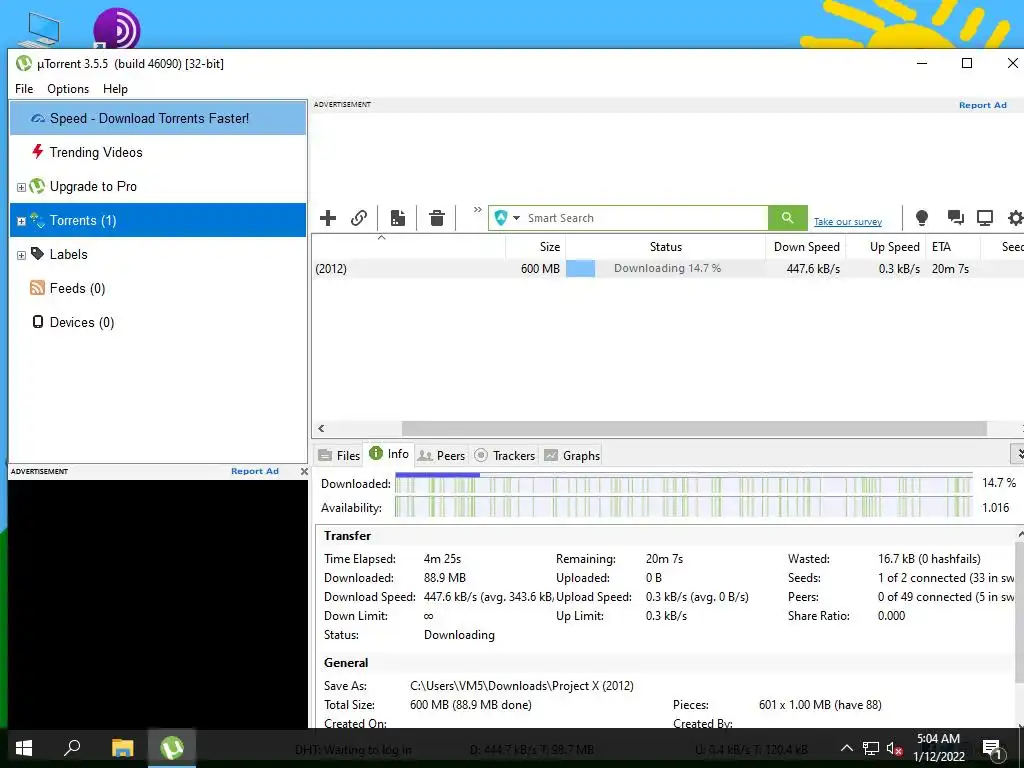
Task: Open Preferences gear icon in toolbar
Action: [x=1016, y=218]
